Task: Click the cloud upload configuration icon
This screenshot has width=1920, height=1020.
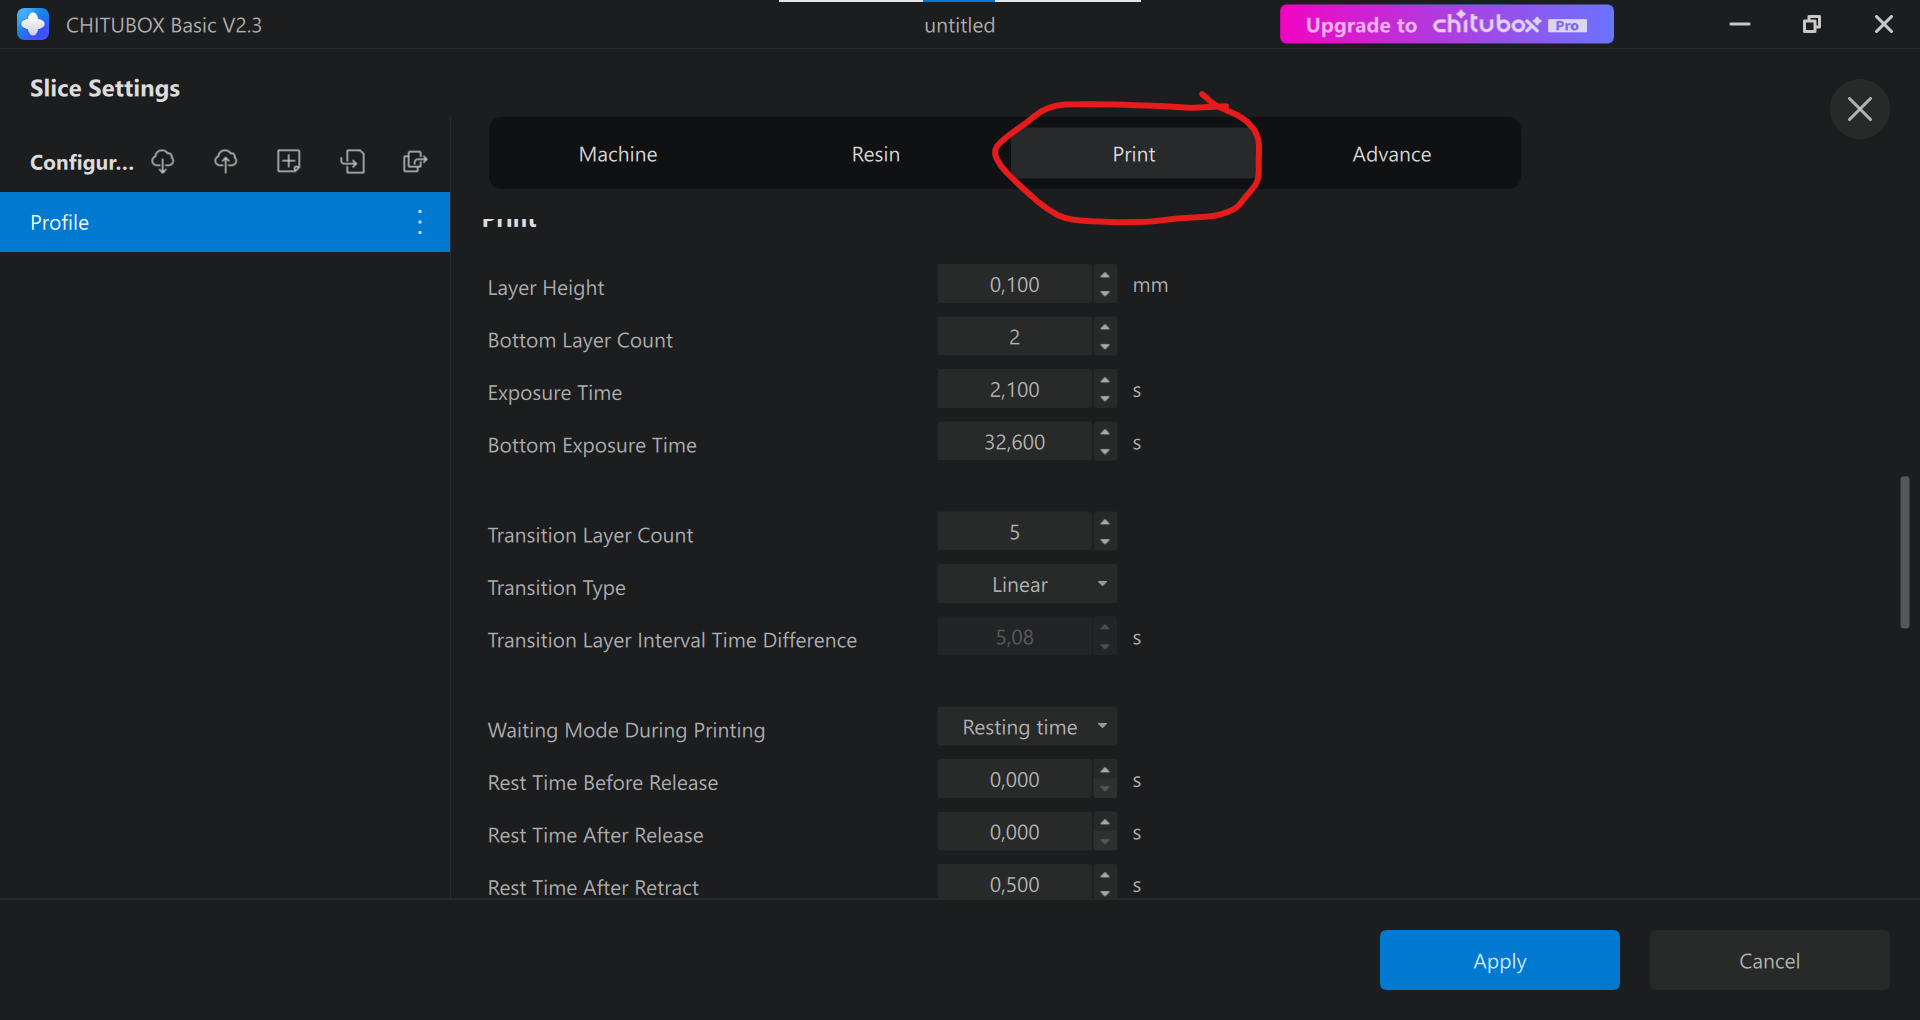Action: click(x=226, y=161)
